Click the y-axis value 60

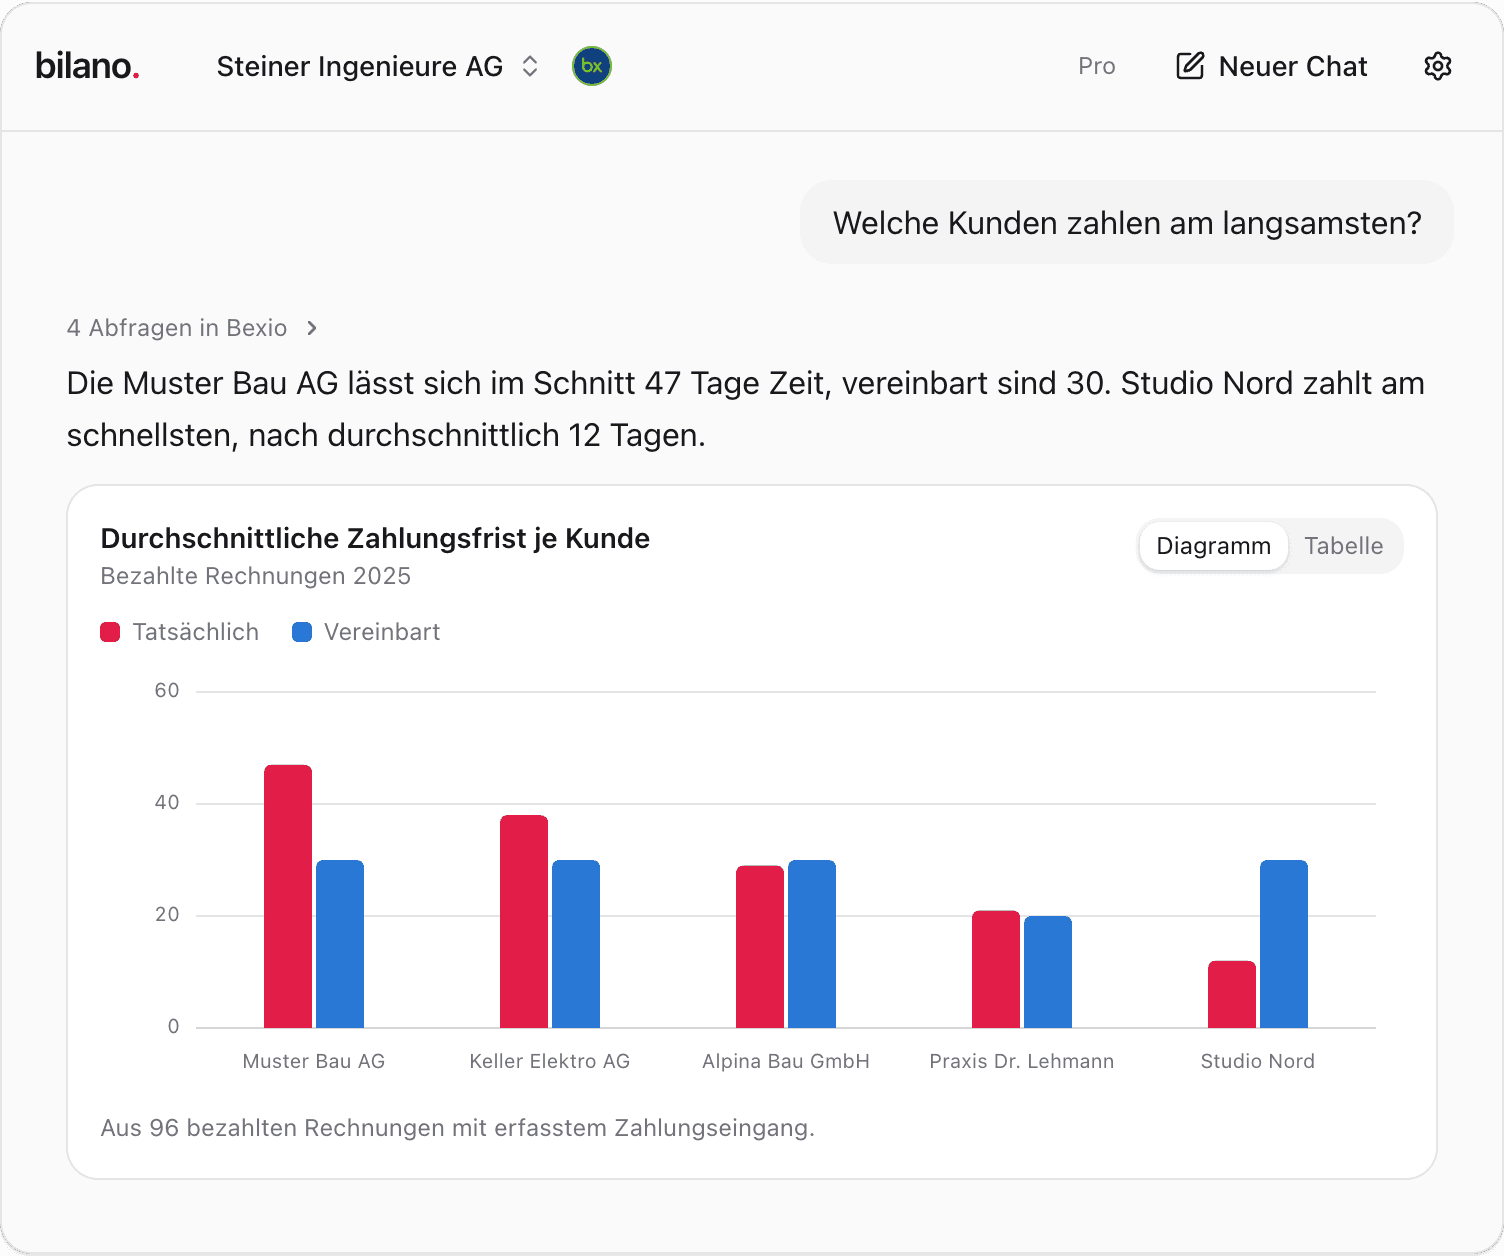[x=167, y=690]
